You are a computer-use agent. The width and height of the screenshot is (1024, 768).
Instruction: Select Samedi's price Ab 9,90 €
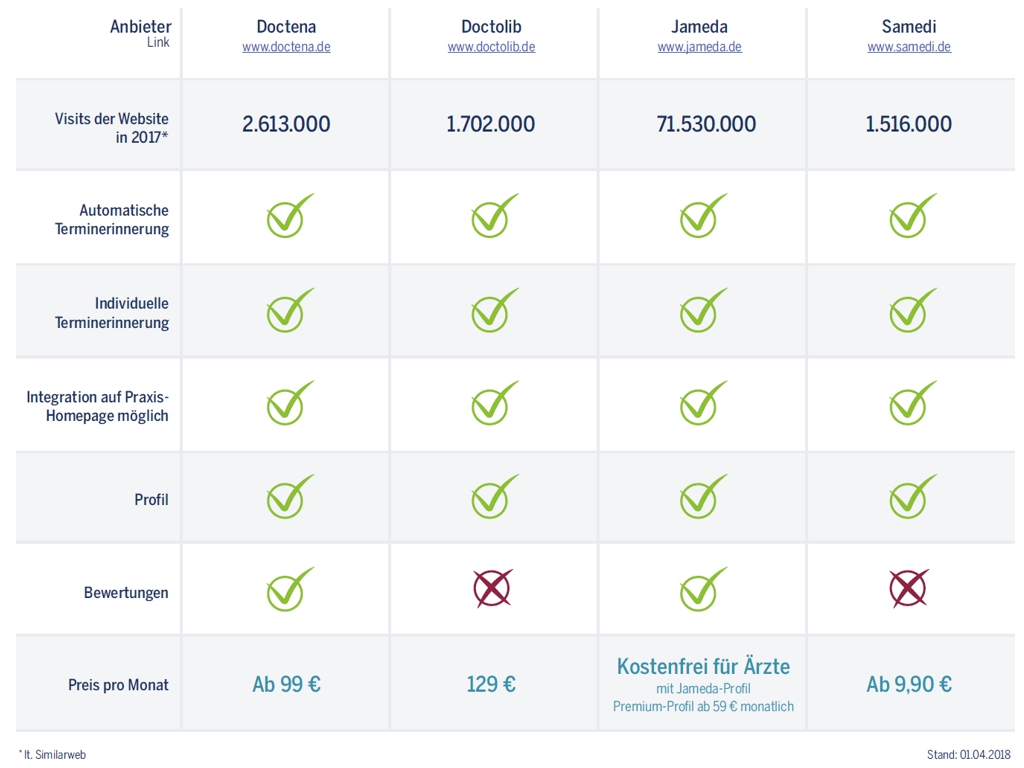point(908,684)
